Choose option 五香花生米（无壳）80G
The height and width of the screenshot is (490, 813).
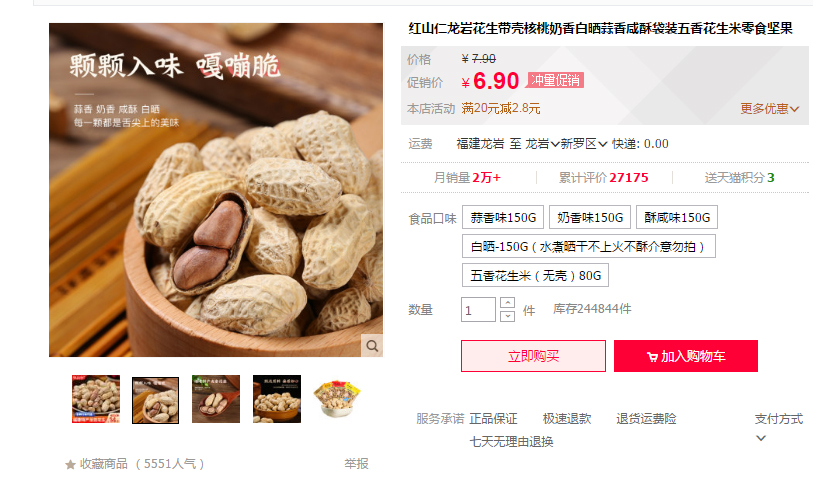[x=535, y=275]
